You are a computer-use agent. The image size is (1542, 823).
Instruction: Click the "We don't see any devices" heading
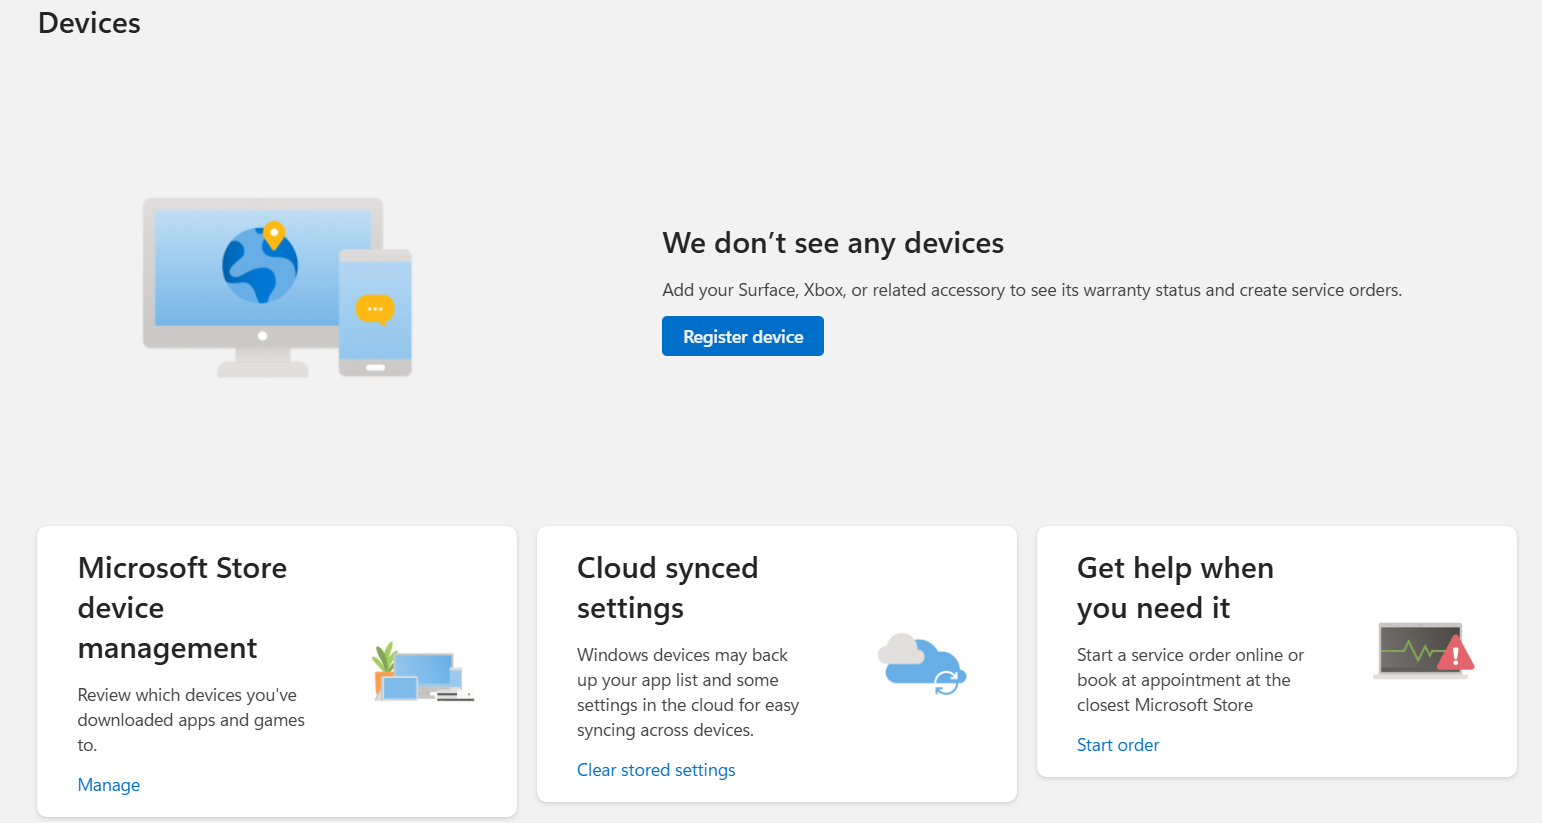coord(833,243)
